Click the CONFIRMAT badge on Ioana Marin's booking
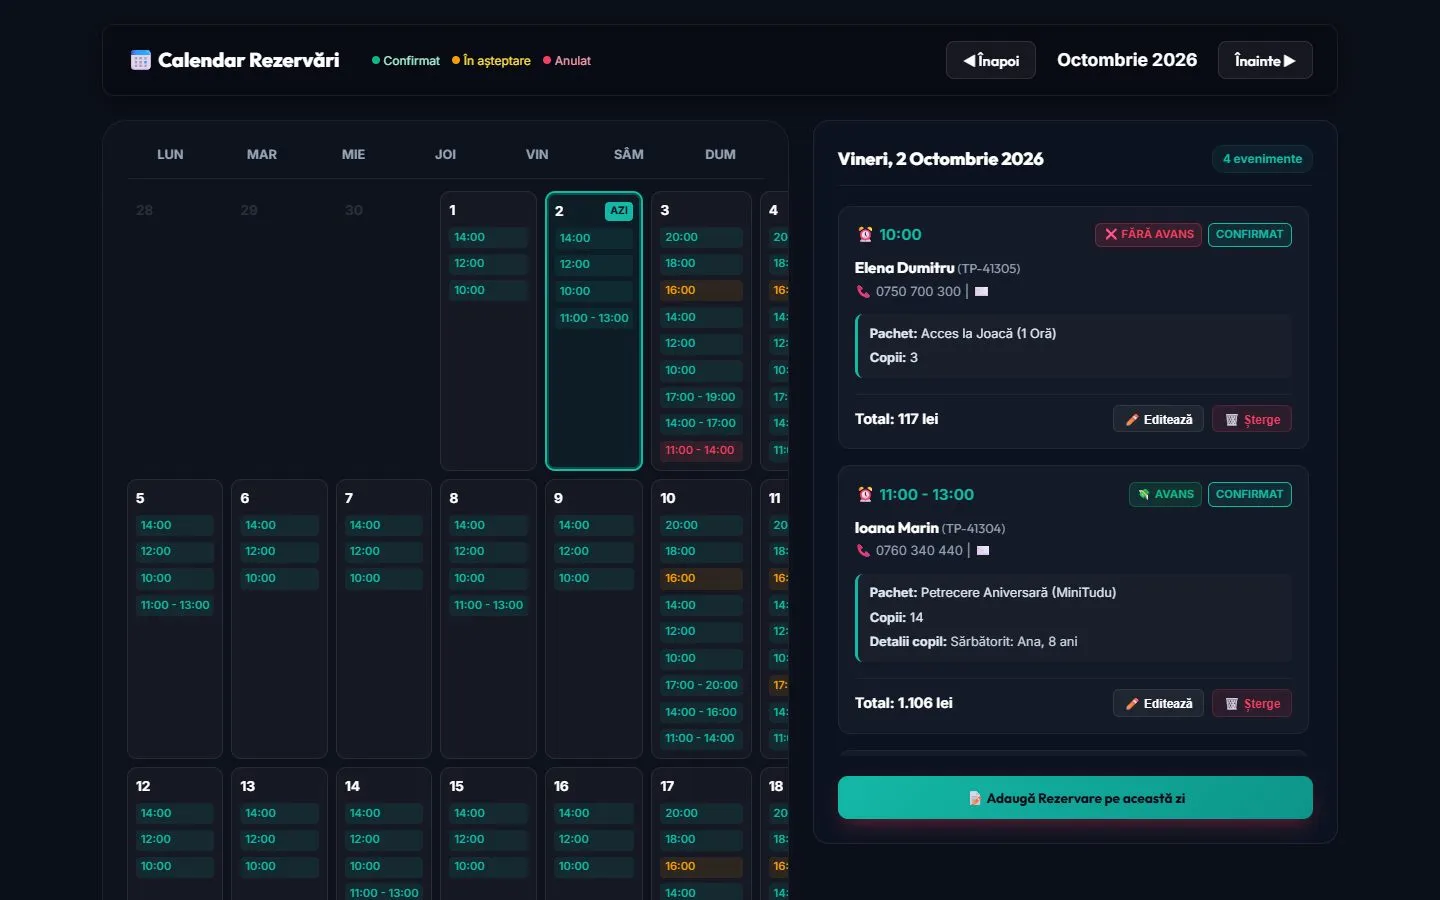This screenshot has height=900, width=1440. click(x=1250, y=494)
